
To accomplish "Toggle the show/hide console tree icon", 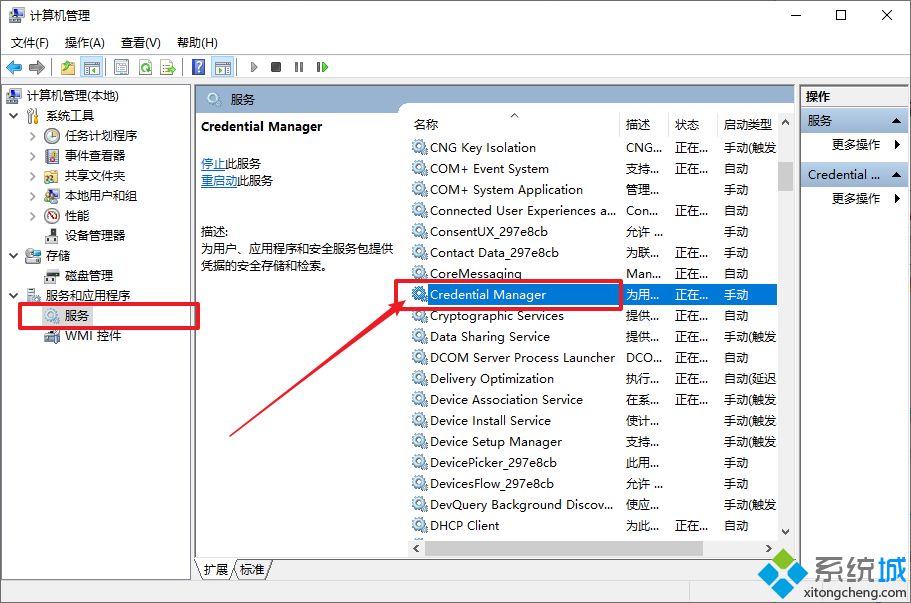I will [91, 67].
